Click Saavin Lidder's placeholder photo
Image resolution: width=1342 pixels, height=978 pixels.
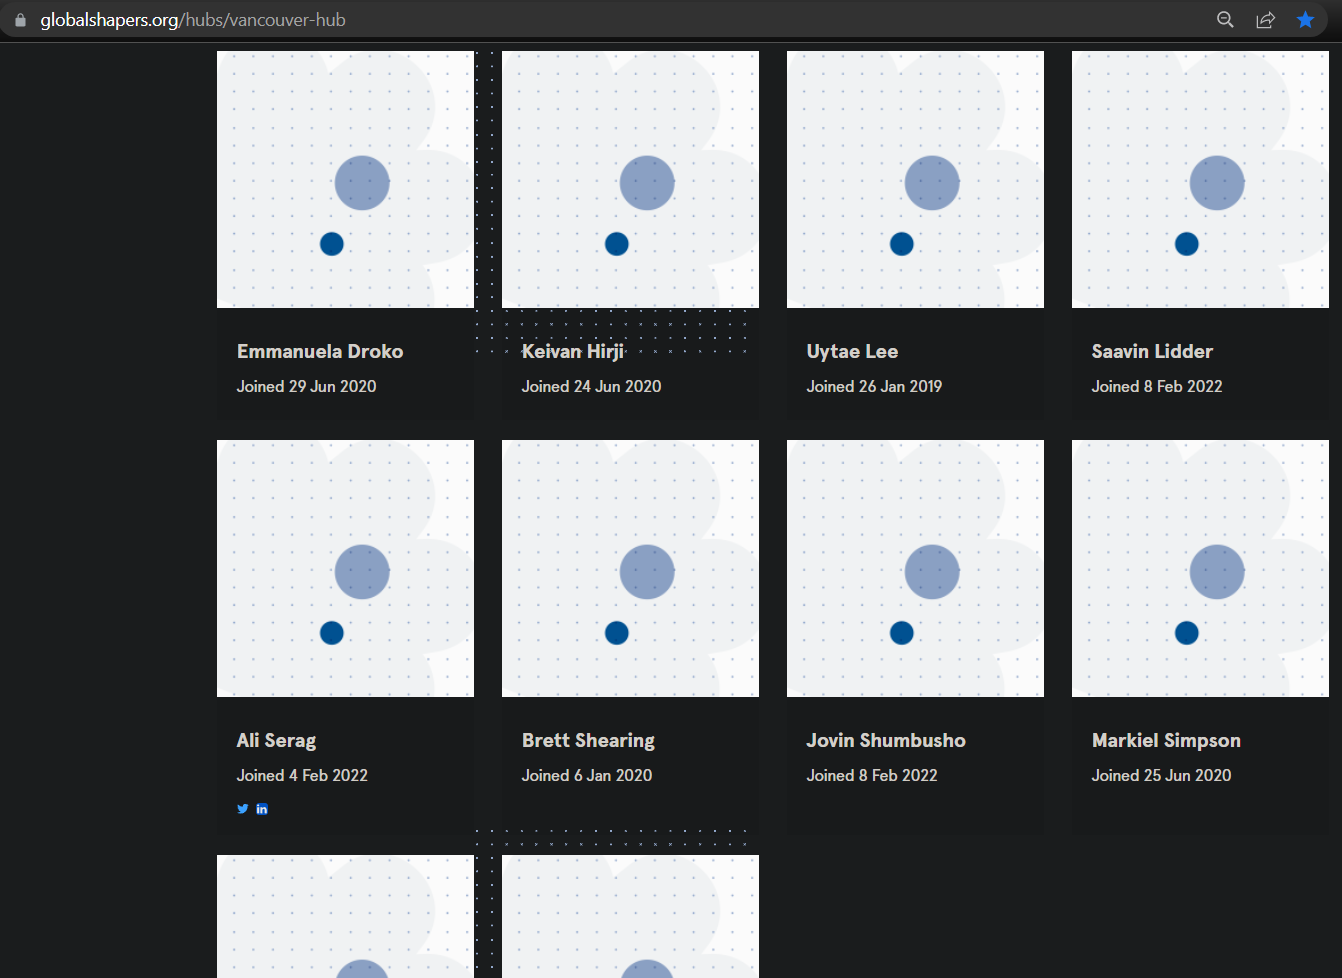point(1200,180)
